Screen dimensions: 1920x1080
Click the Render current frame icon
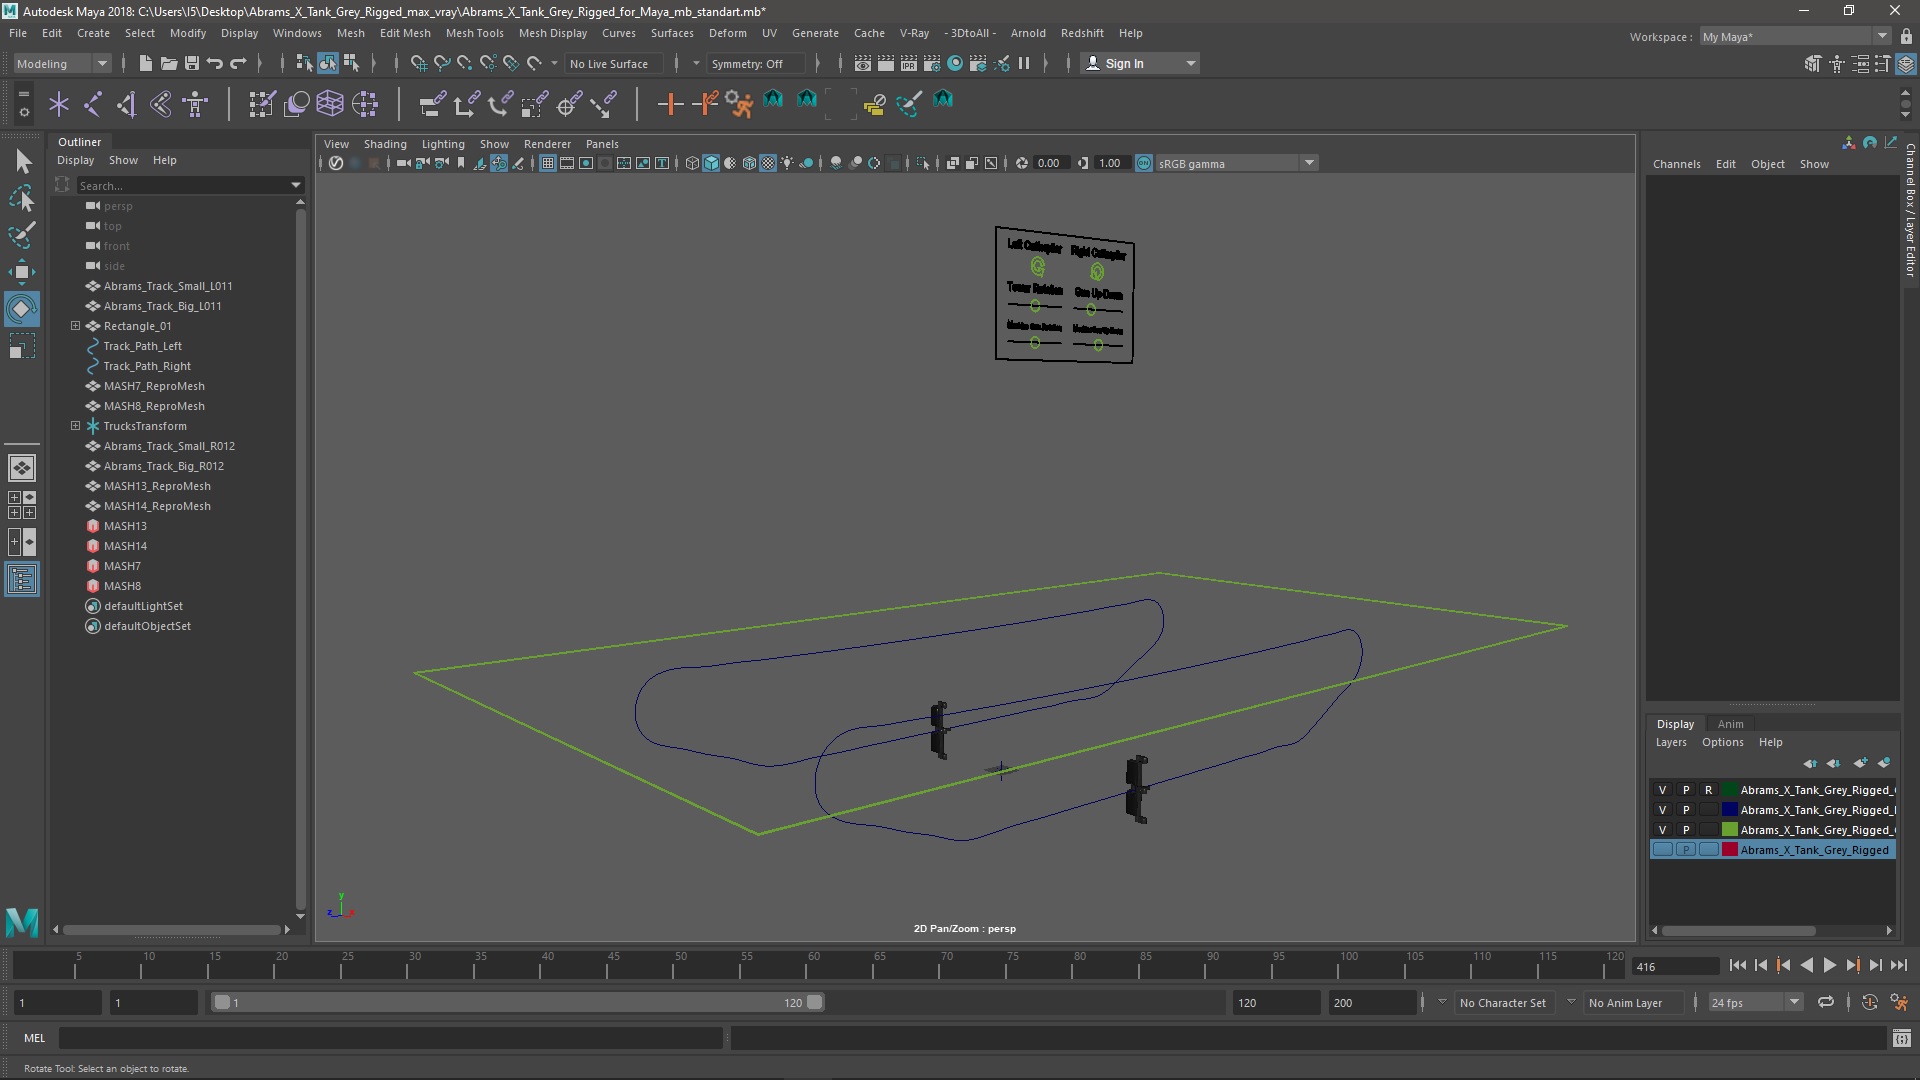point(885,63)
